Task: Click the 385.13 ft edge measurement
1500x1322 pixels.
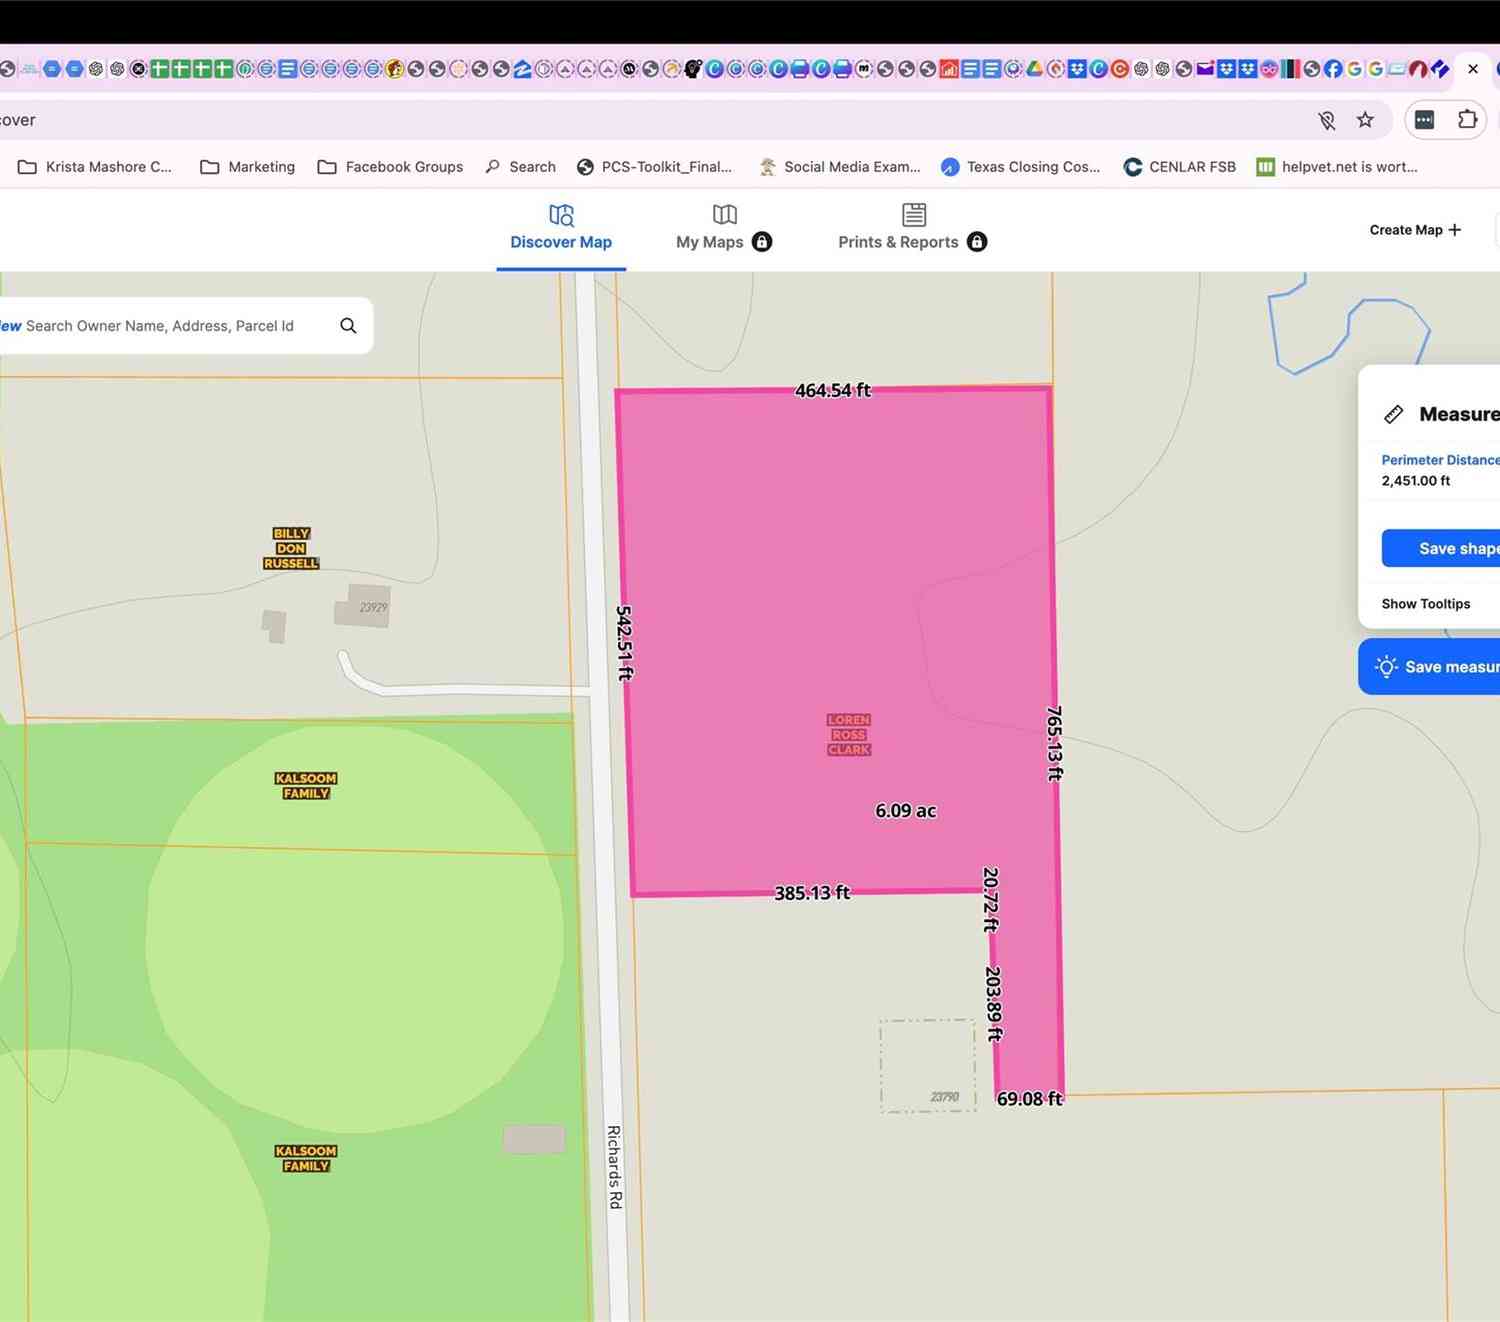Action: tap(812, 893)
